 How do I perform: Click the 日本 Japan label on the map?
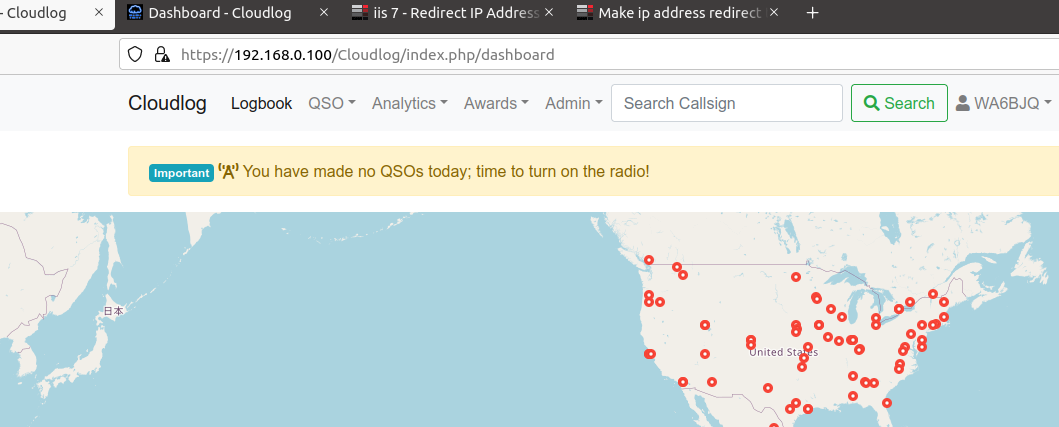click(x=113, y=311)
